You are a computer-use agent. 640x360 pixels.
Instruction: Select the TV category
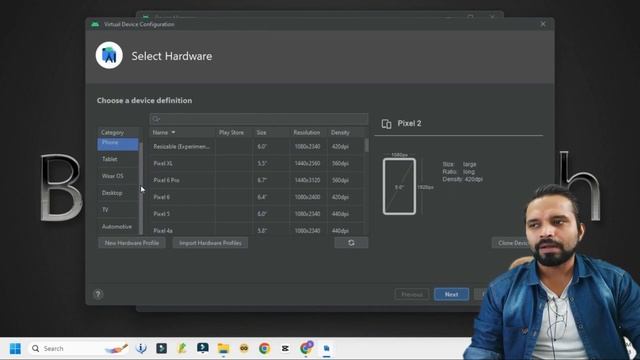118,209
